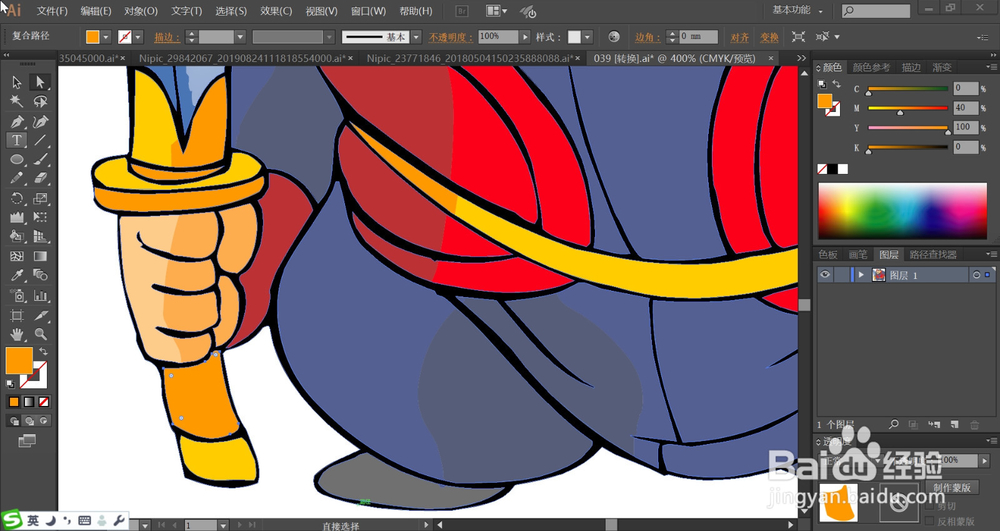1000x531 pixels.
Task: Open stroke color dropdown in control bar
Action: 138,37
